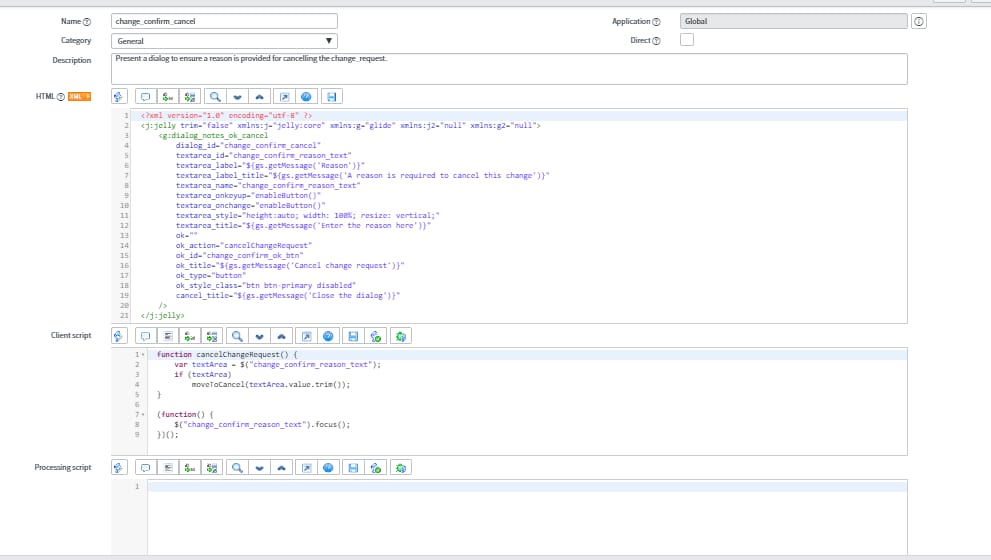991x560 pixels.
Task: Click ok_style_class line in HTML editor
Action: point(265,286)
